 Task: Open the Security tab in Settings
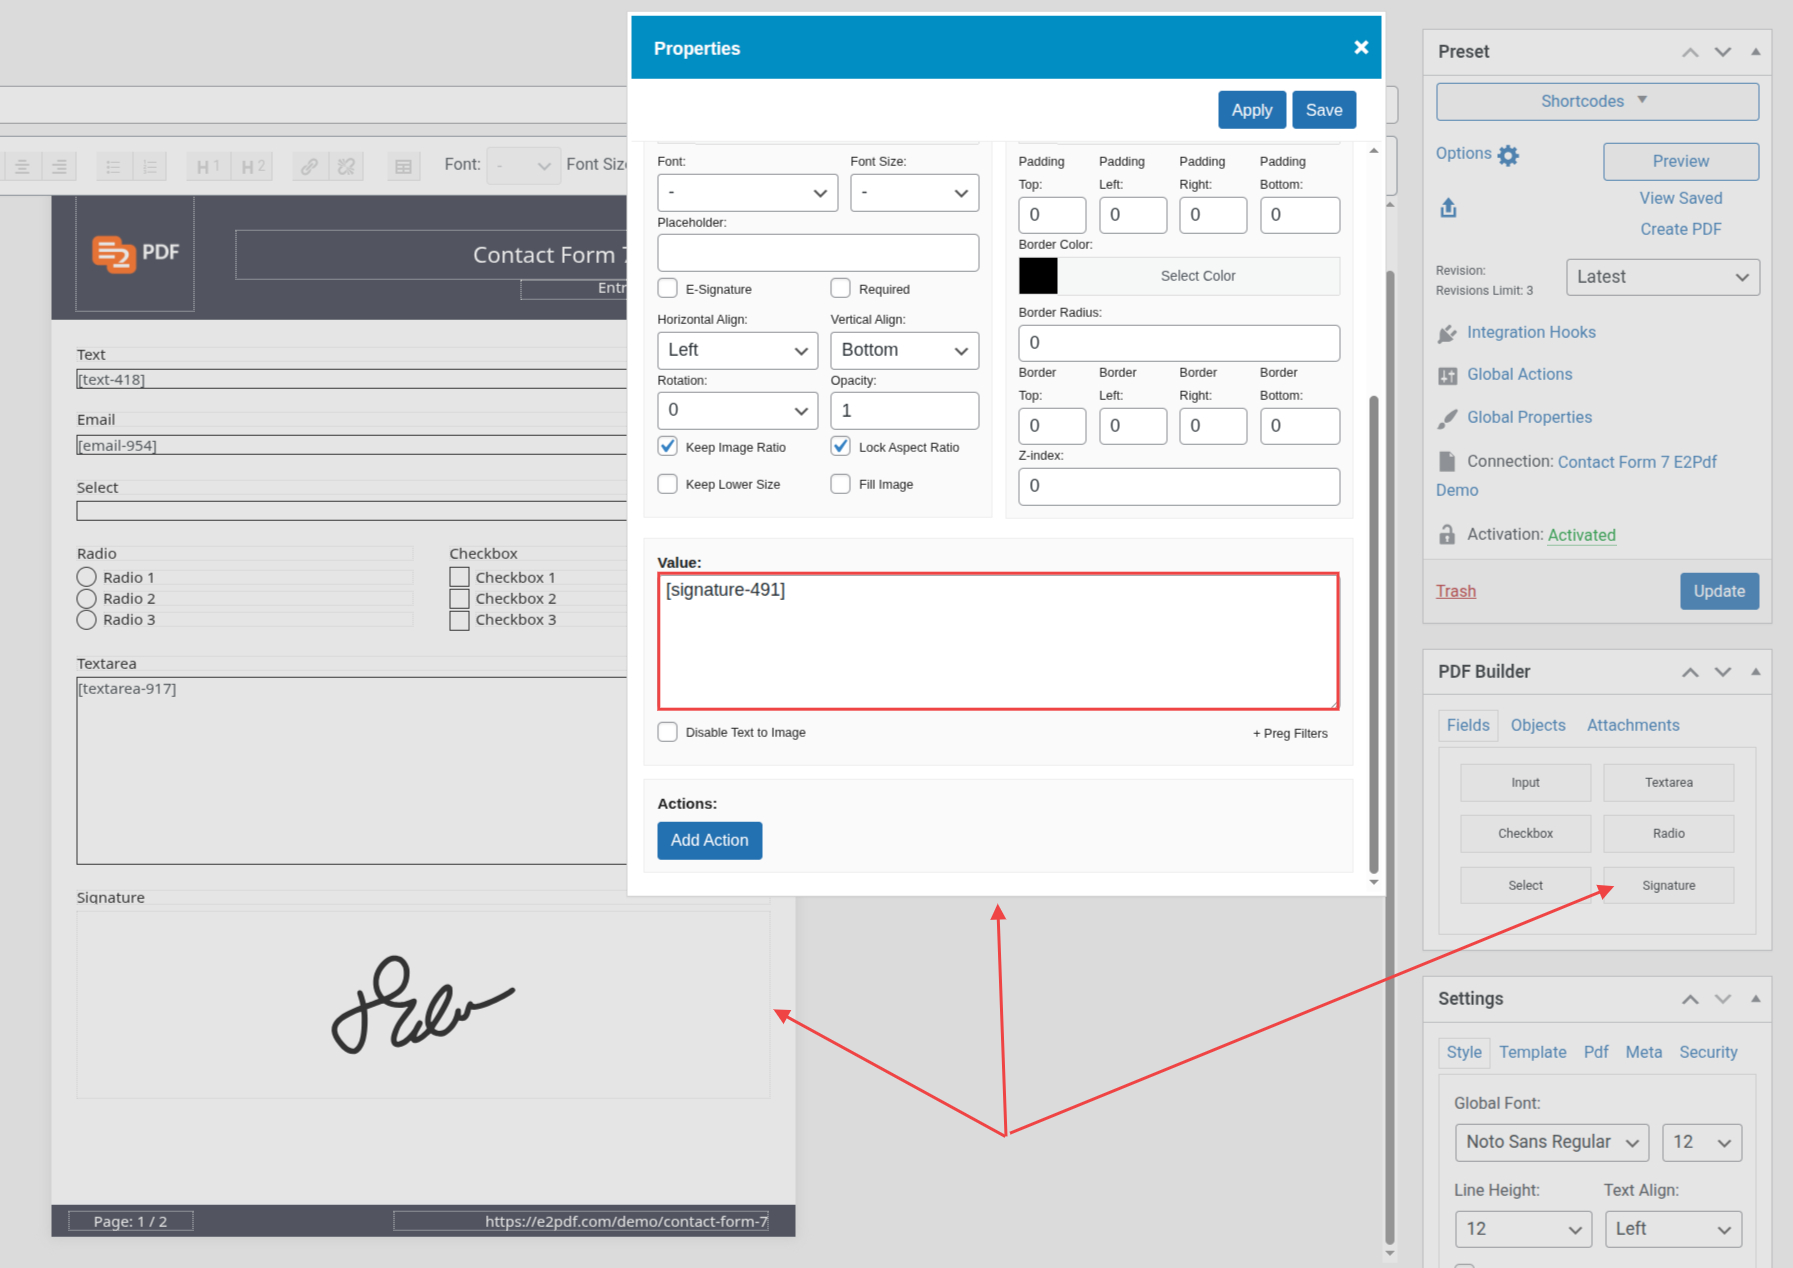click(1707, 1052)
